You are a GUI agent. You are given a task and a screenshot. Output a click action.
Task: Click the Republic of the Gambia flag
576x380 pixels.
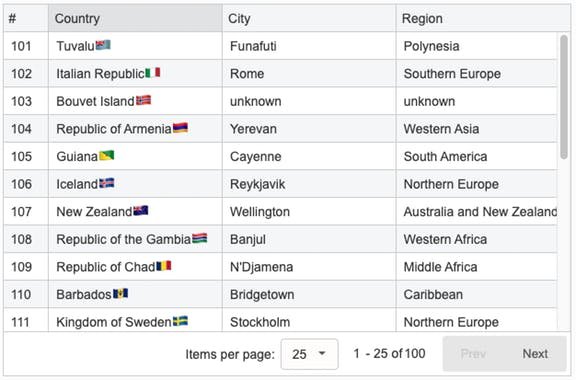tap(199, 239)
